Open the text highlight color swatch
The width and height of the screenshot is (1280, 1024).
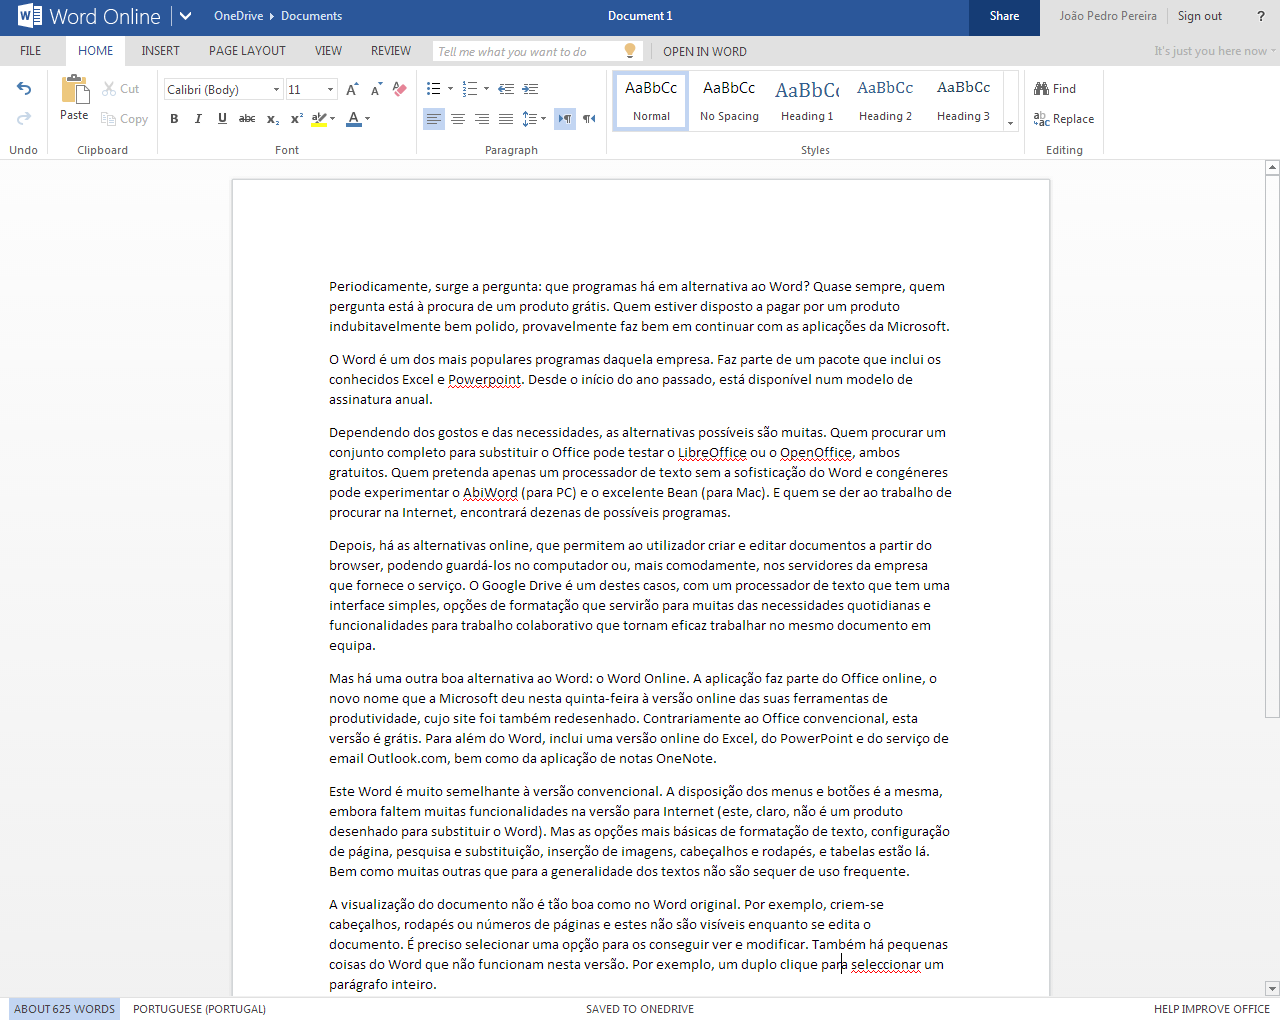[318, 119]
